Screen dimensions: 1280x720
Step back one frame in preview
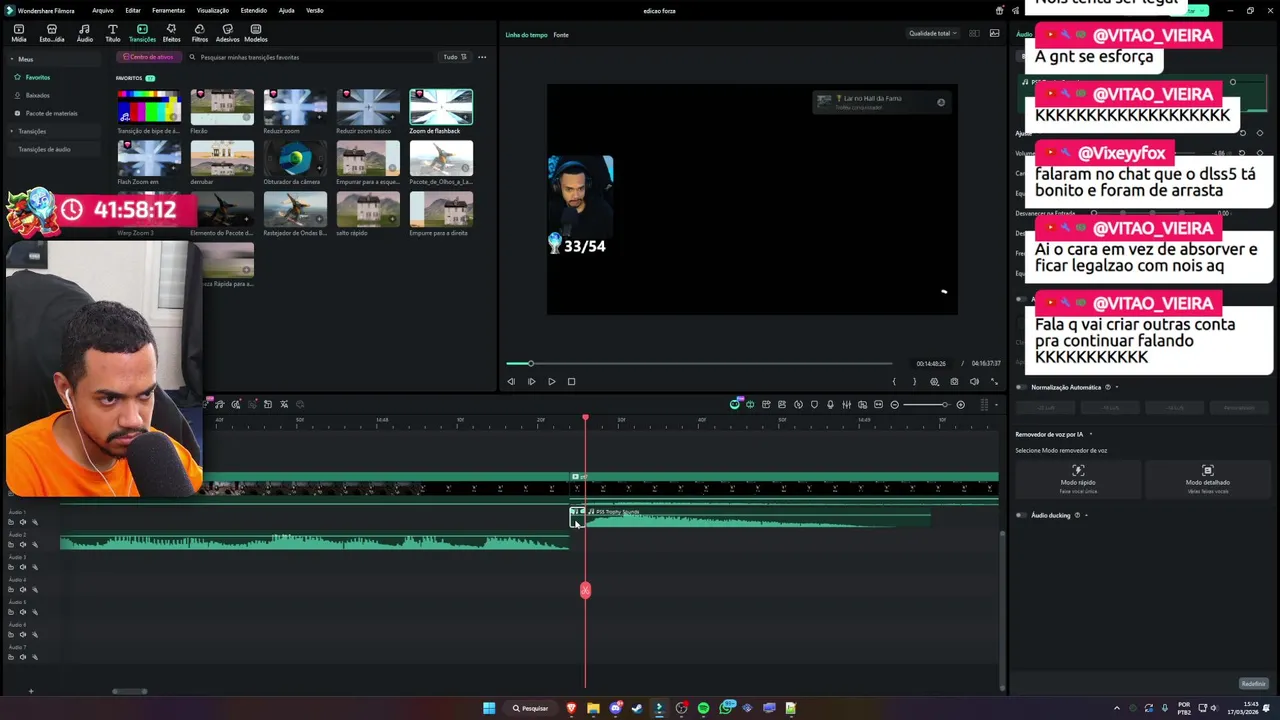511,381
